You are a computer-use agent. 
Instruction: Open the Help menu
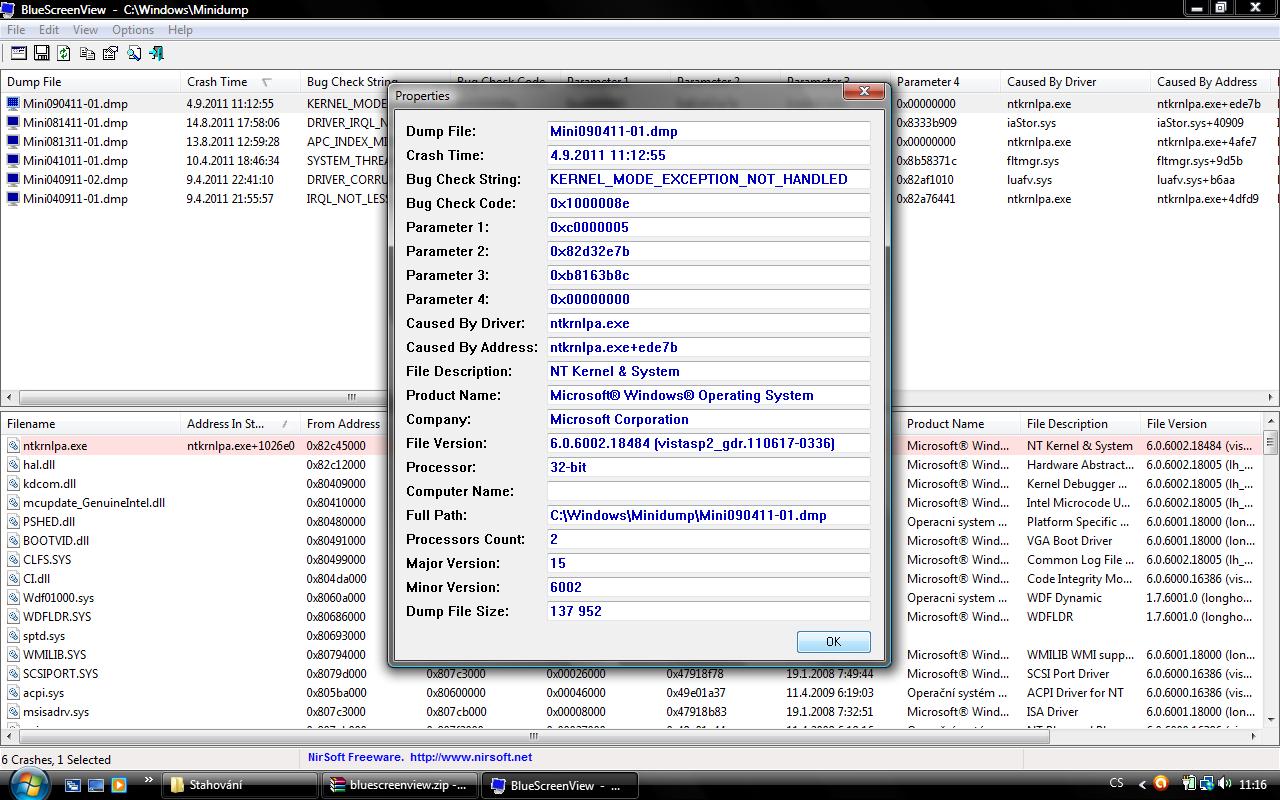tap(180, 30)
